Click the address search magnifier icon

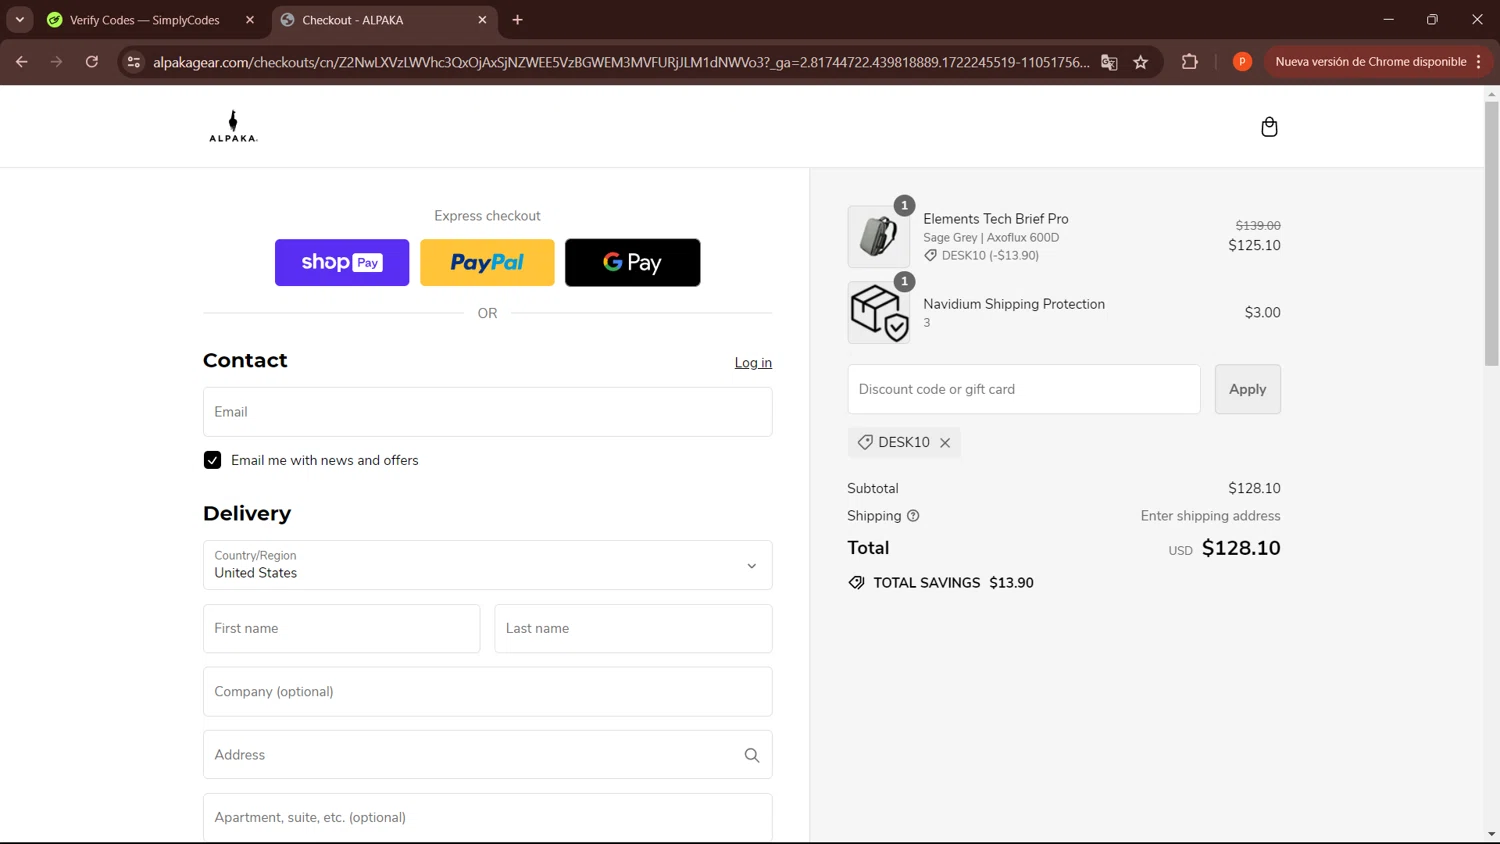click(x=752, y=755)
